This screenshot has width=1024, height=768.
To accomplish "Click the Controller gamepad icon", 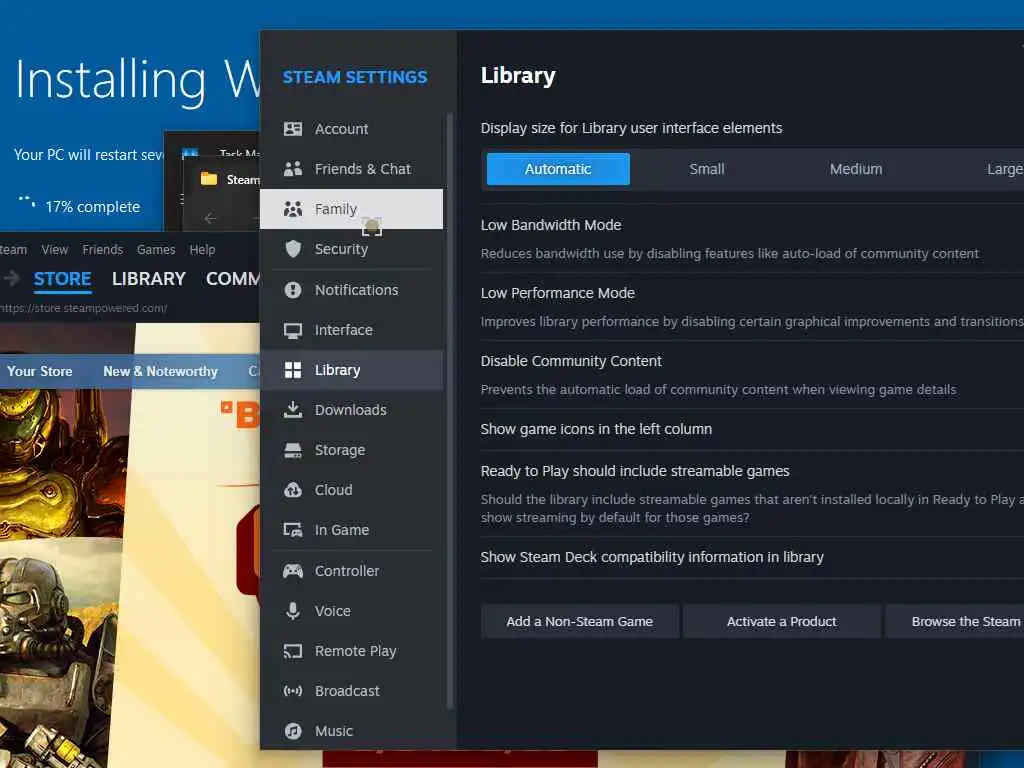I will [x=293, y=571].
